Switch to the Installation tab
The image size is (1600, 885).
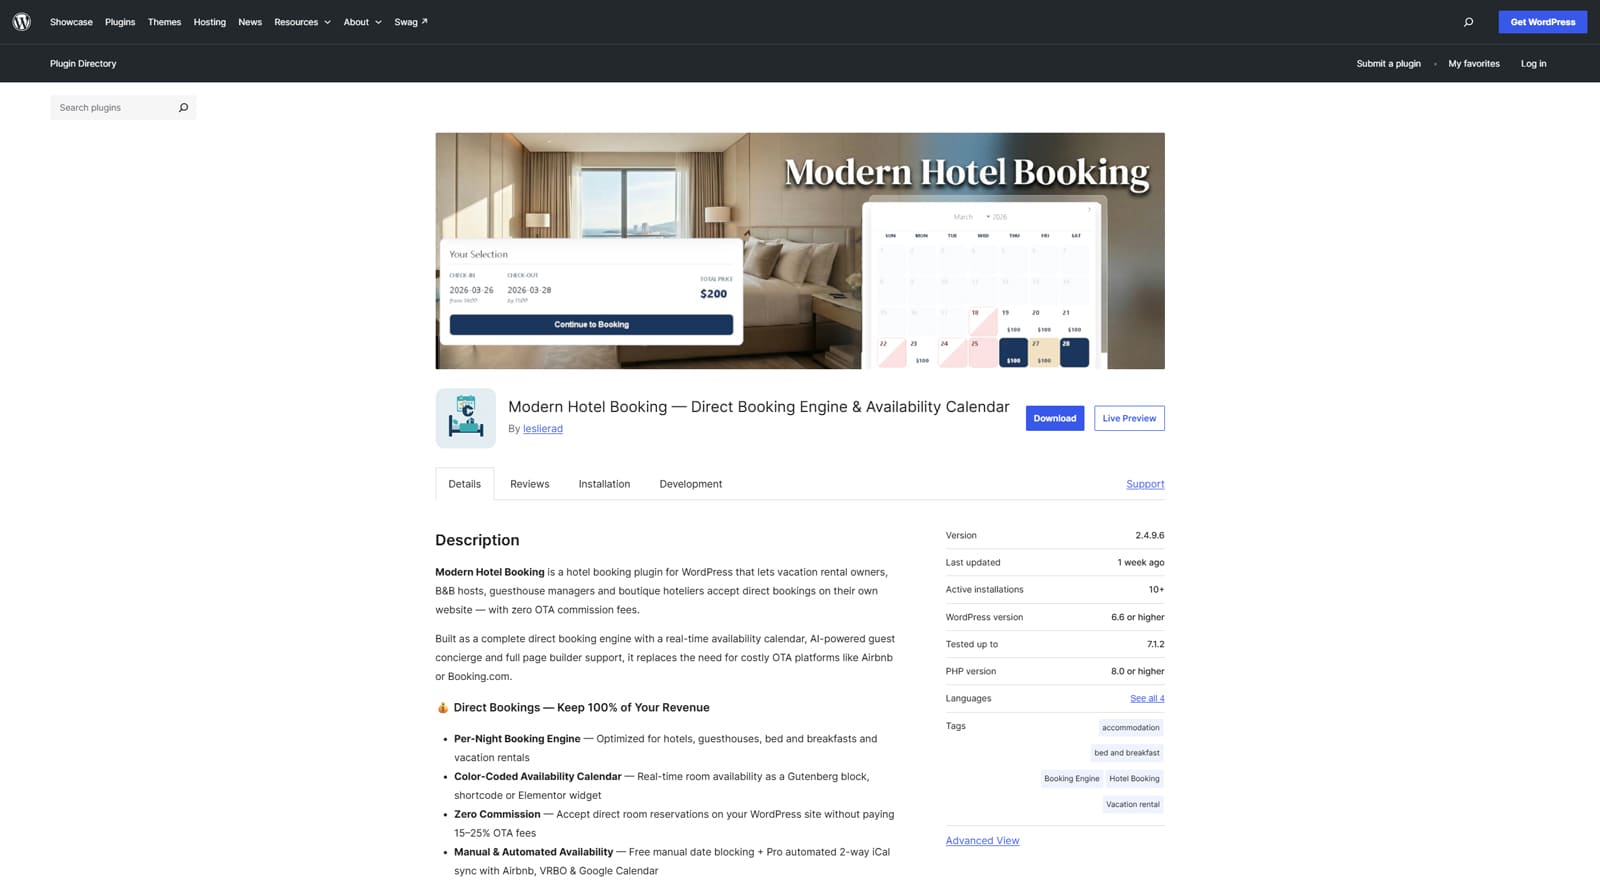[x=604, y=484]
